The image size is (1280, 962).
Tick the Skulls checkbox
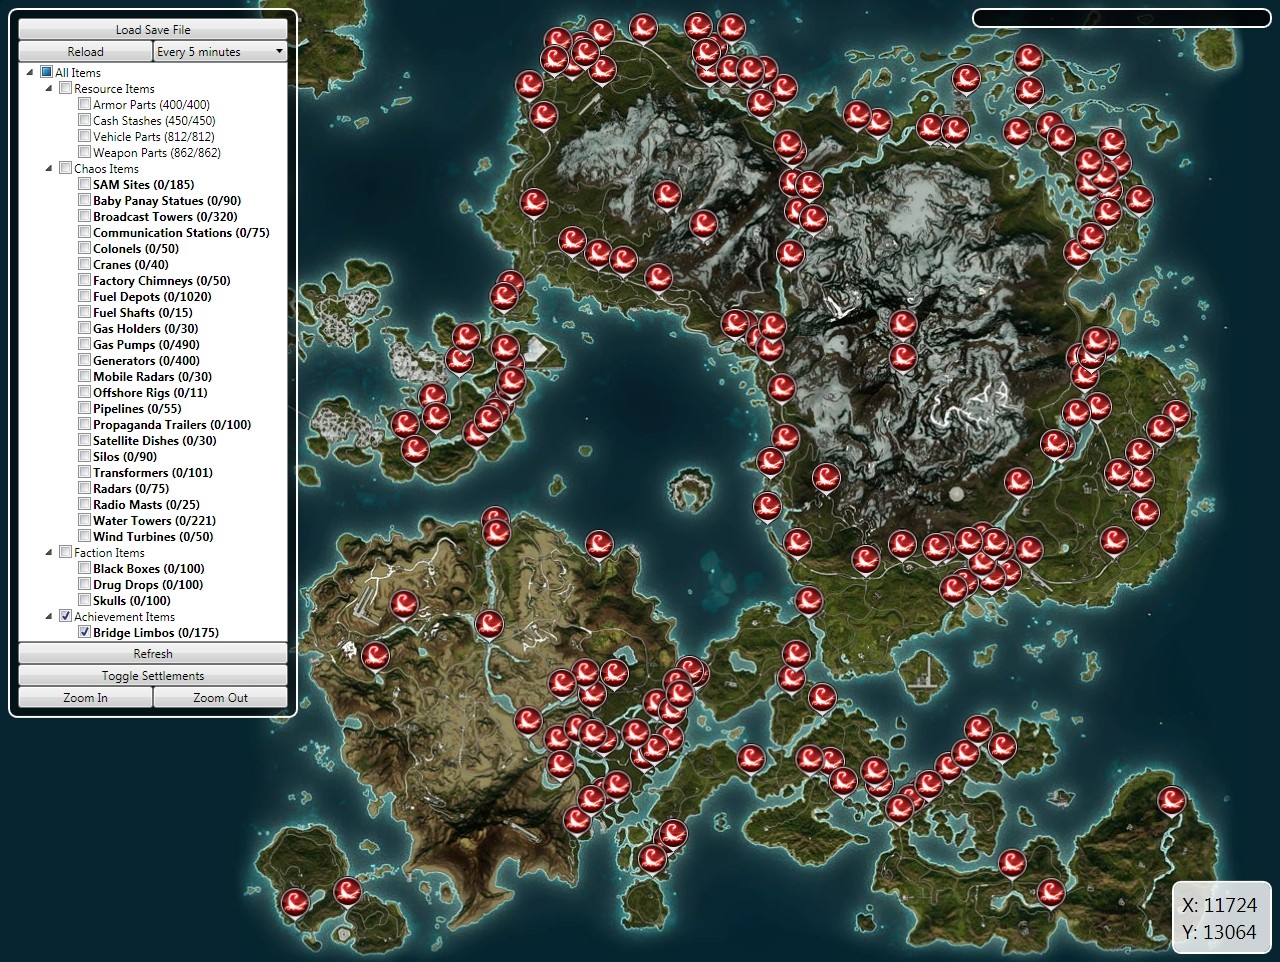pyautogui.click(x=84, y=600)
